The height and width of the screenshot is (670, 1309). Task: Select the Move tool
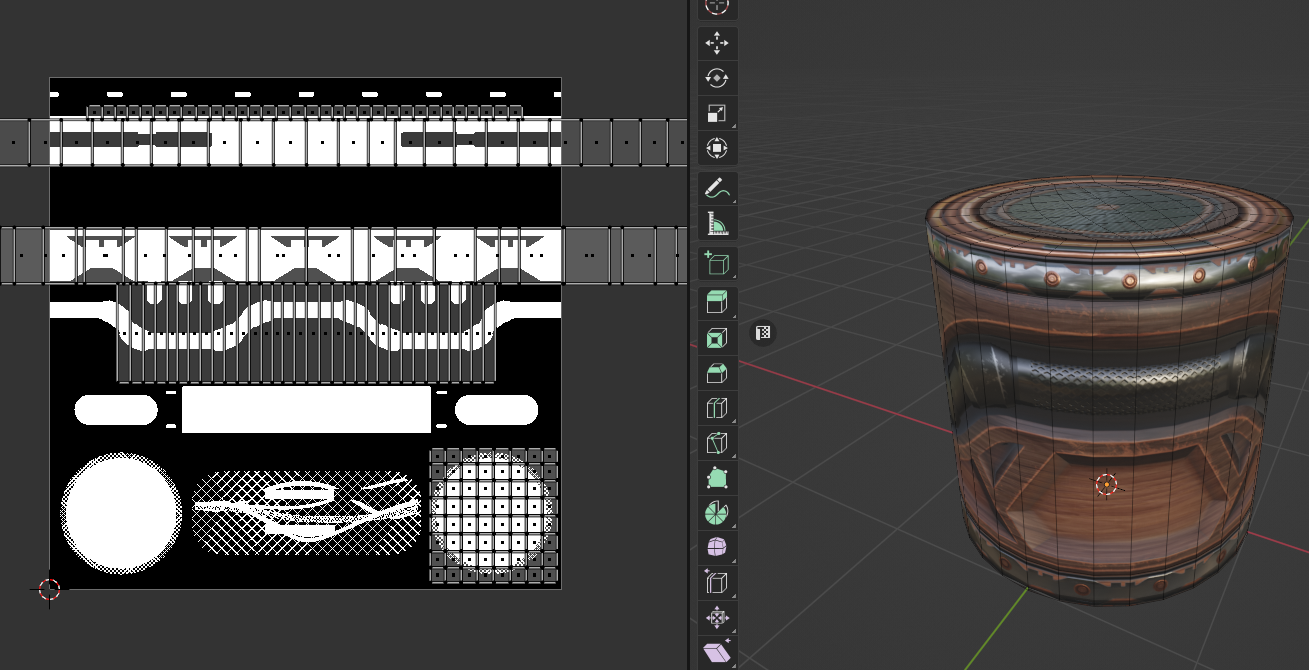coord(717,43)
